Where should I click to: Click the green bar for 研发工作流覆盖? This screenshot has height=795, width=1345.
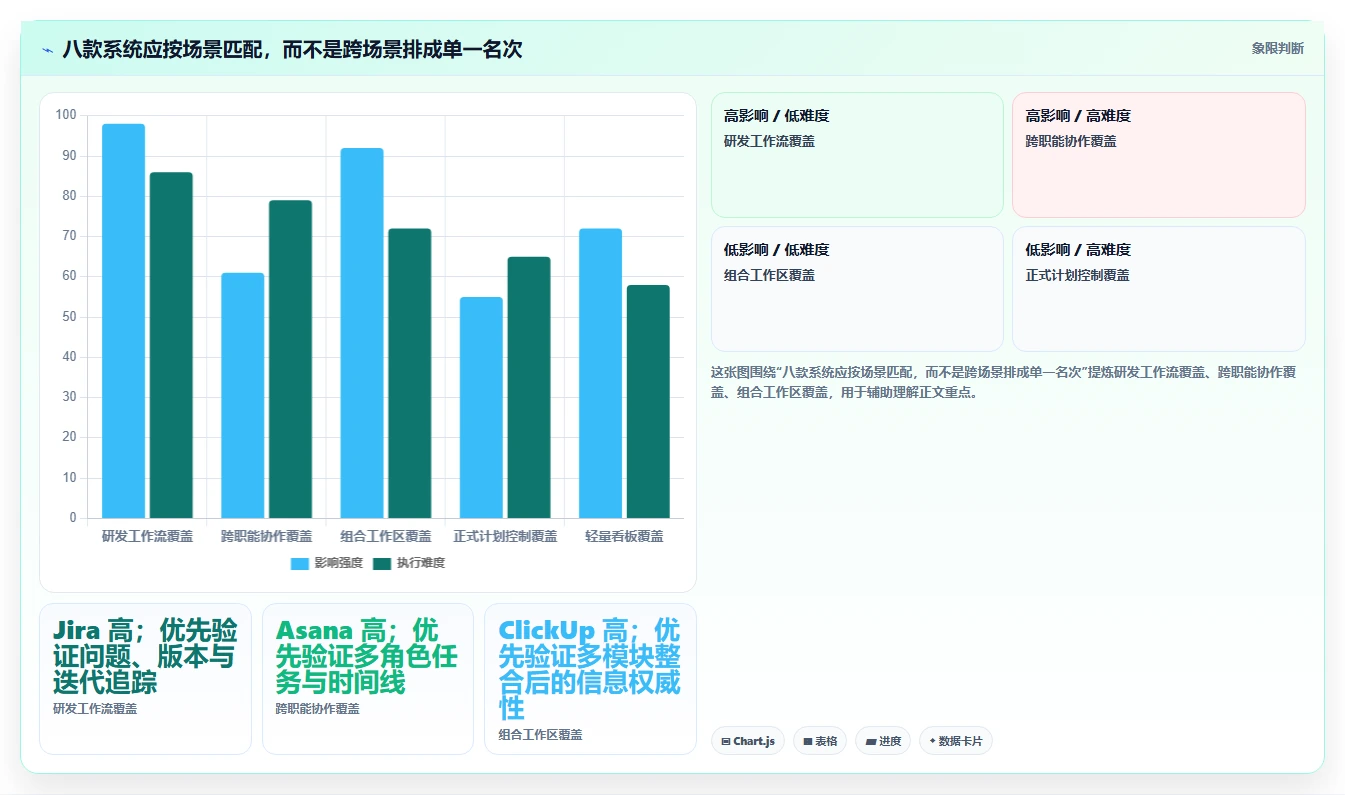coord(171,345)
